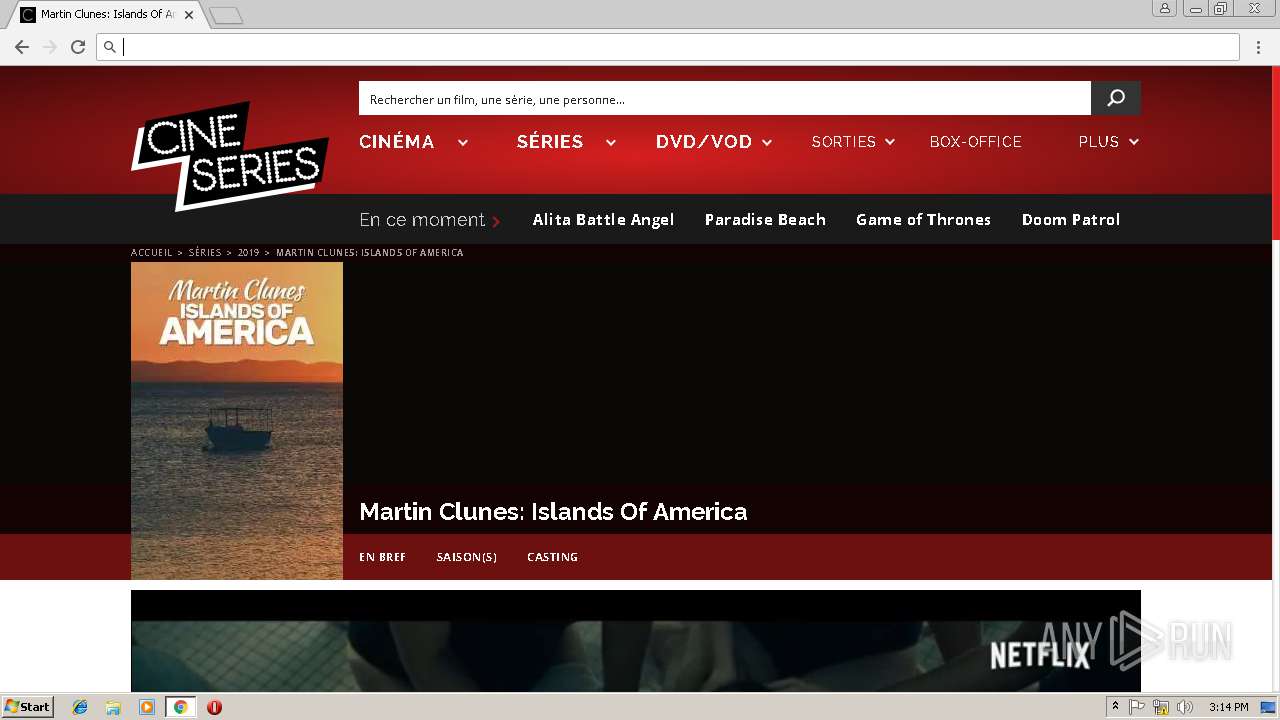Go to BOX-OFFICE page
This screenshot has width=1280, height=720.
click(976, 142)
